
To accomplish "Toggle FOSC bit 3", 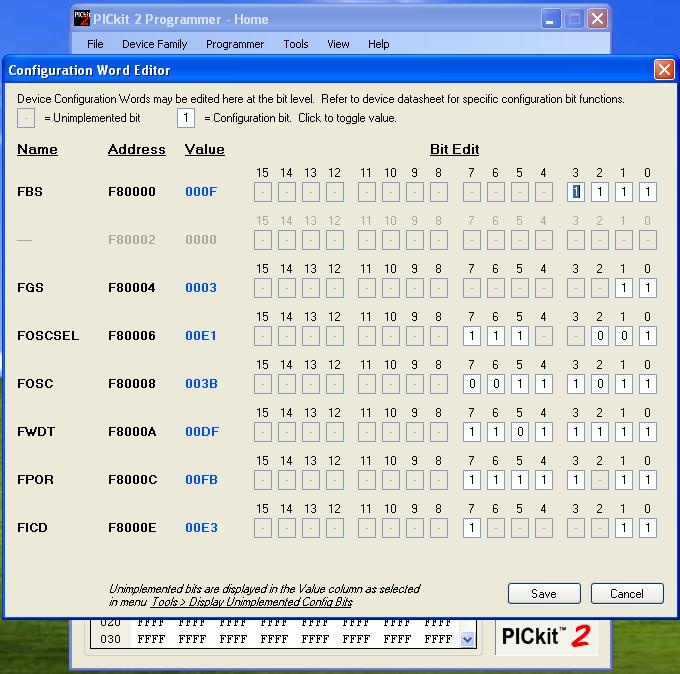I will click(575, 384).
